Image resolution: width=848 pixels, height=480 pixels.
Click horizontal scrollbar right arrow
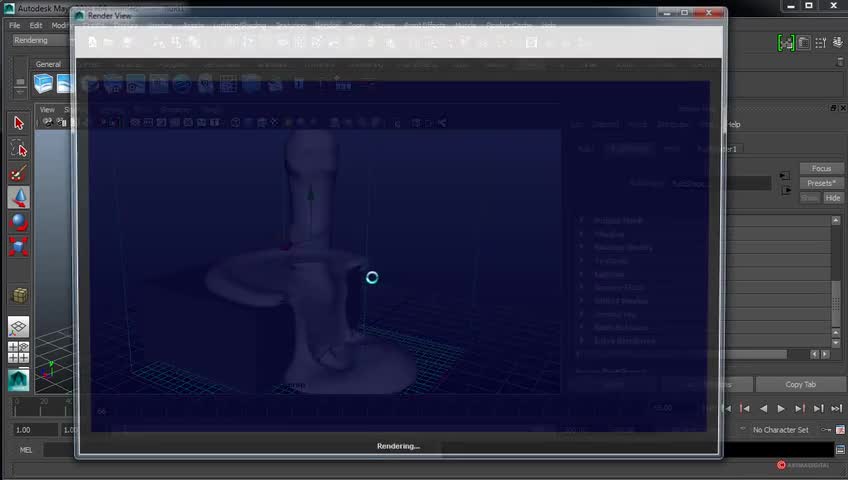(x=825, y=354)
